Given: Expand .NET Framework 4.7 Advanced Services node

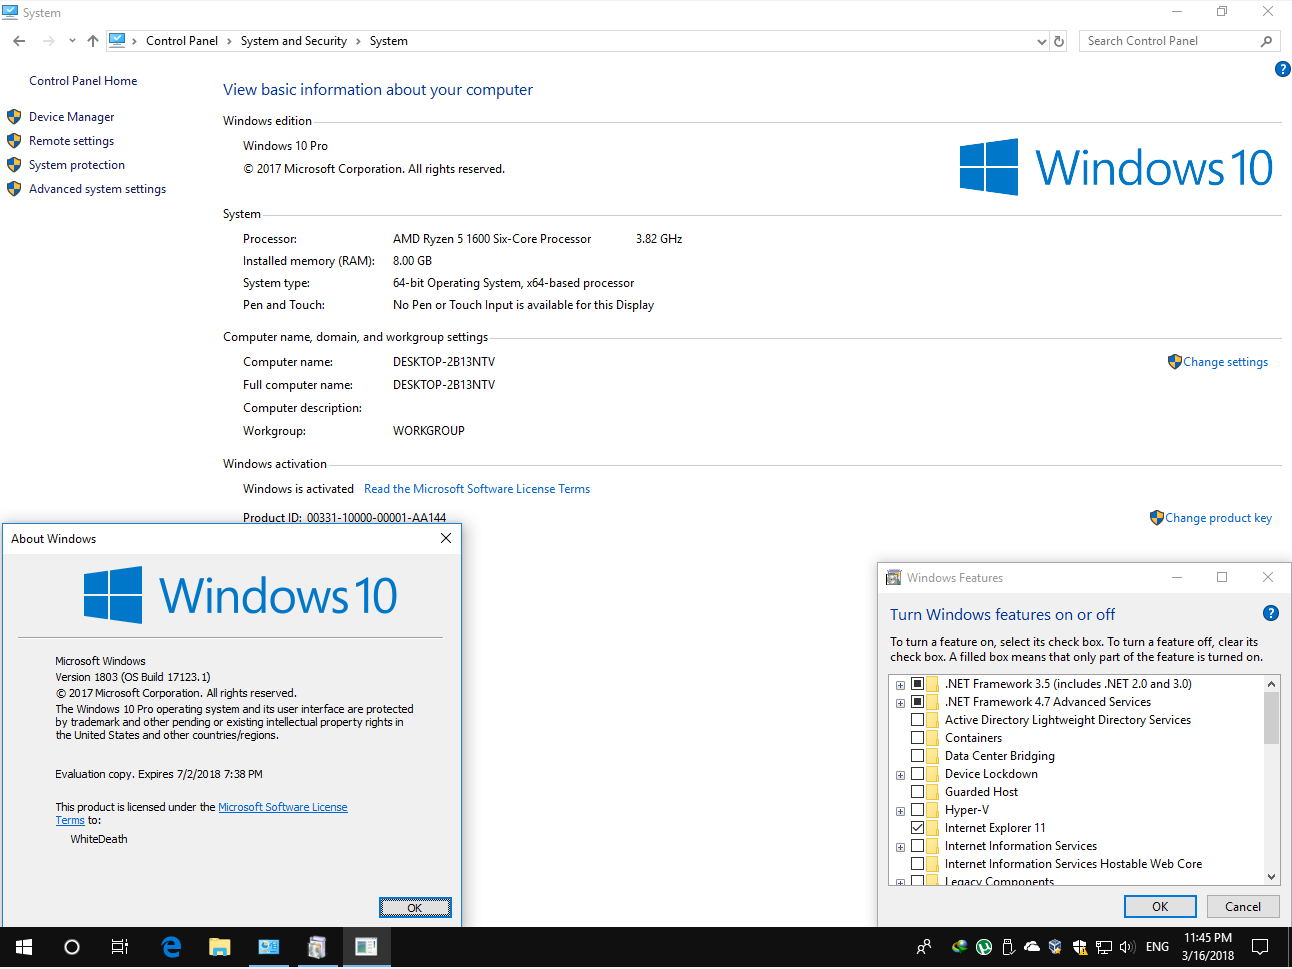Looking at the screenshot, I should point(901,703).
